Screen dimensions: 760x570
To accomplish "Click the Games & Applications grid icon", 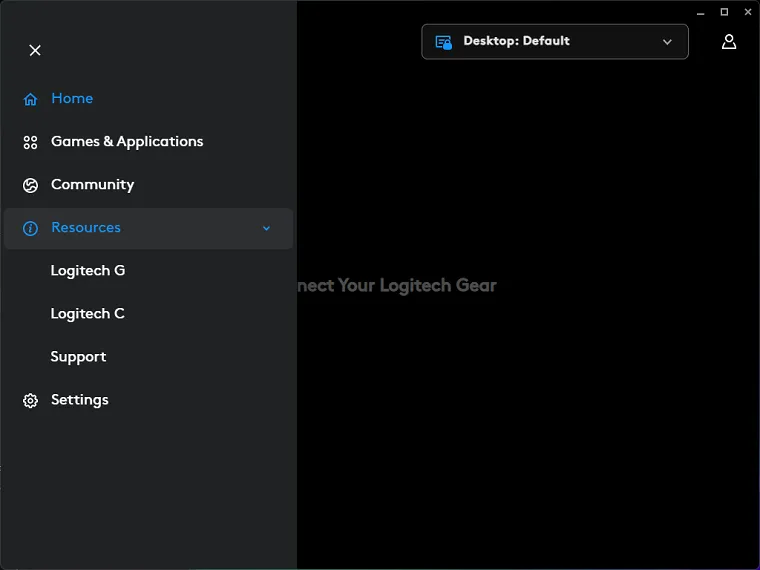I will [30, 142].
